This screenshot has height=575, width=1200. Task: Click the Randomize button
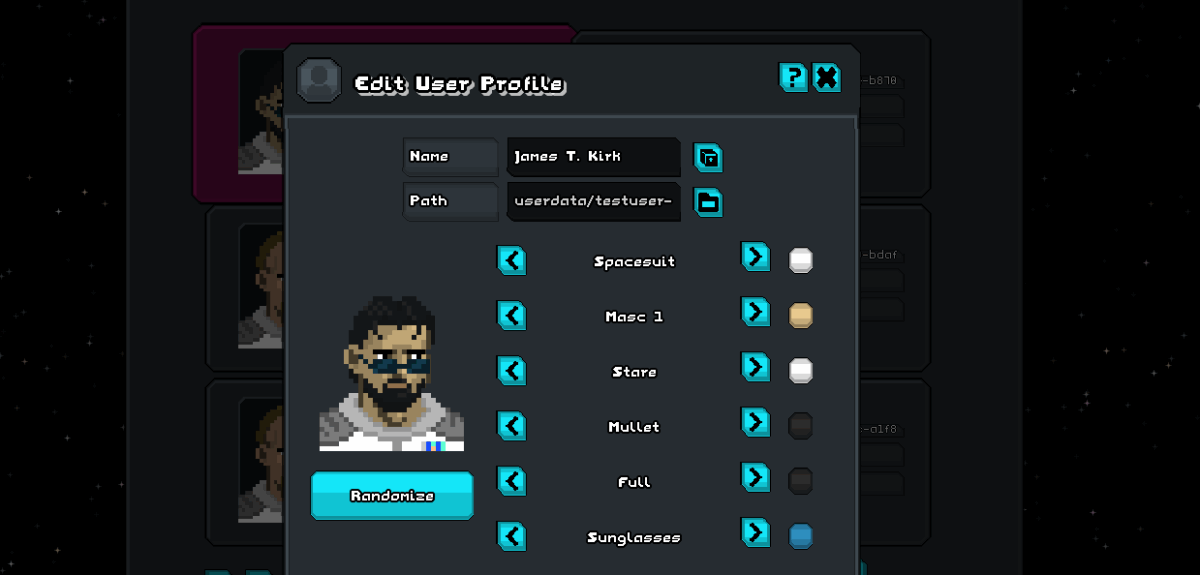point(392,496)
